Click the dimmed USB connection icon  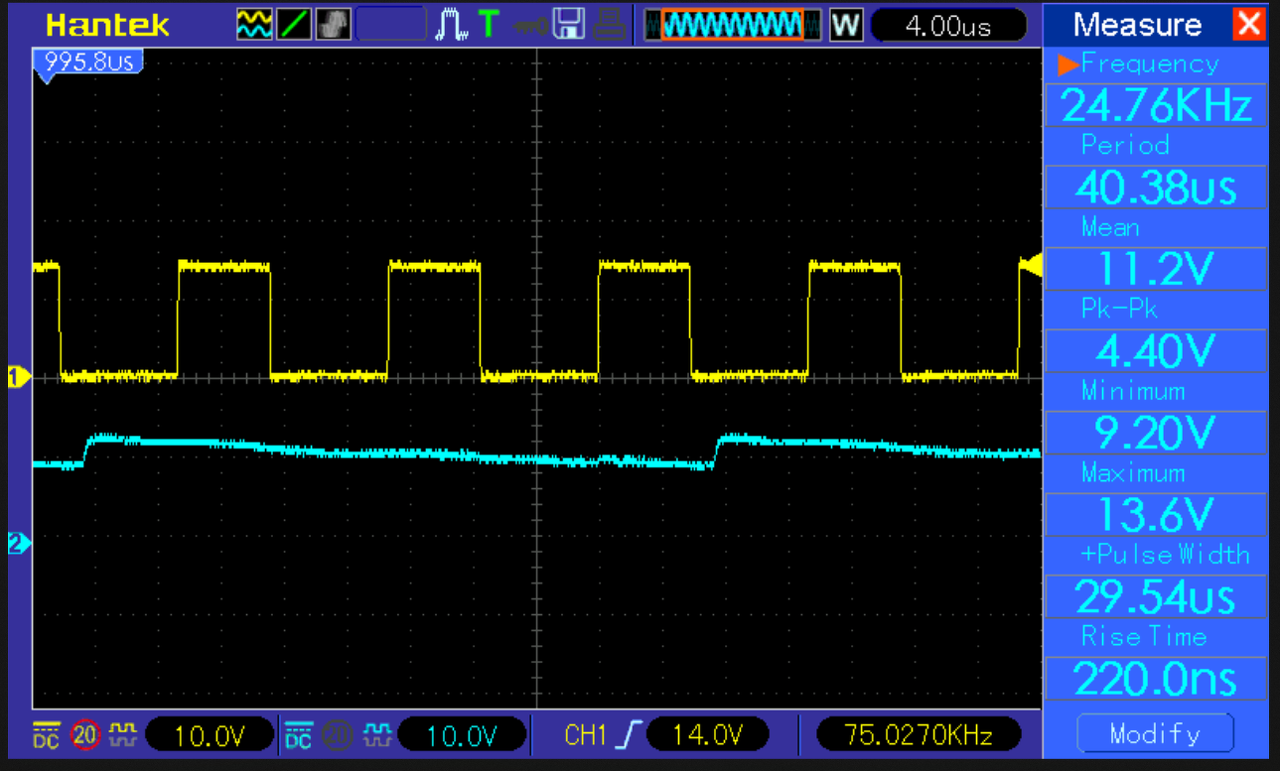click(528, 24)
